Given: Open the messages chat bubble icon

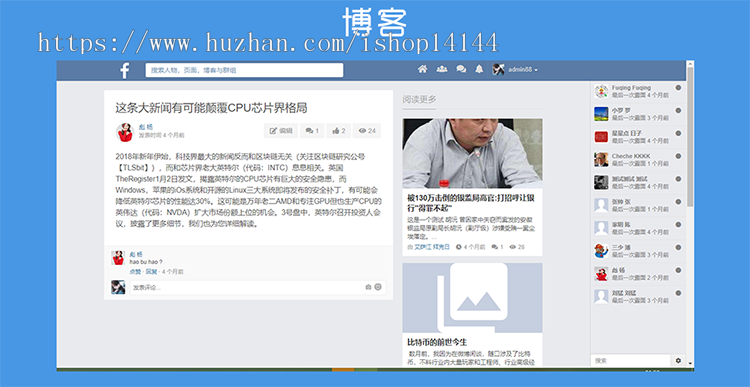Looking at the screenshot, I should [461, 69].
